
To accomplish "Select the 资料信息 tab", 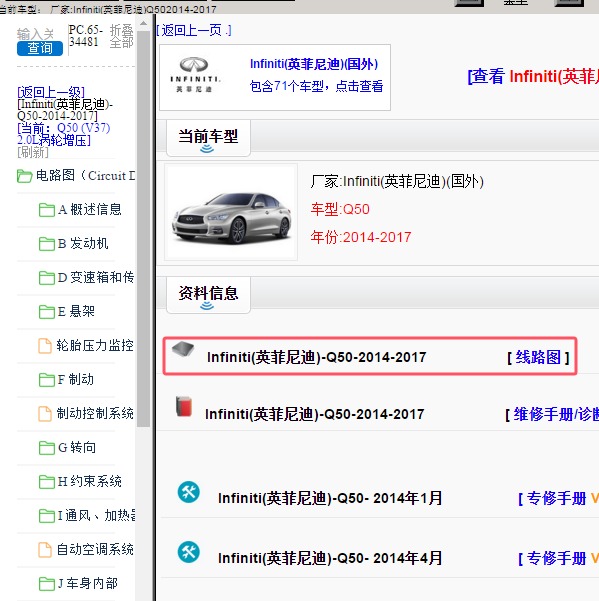I will click(208, 294).
